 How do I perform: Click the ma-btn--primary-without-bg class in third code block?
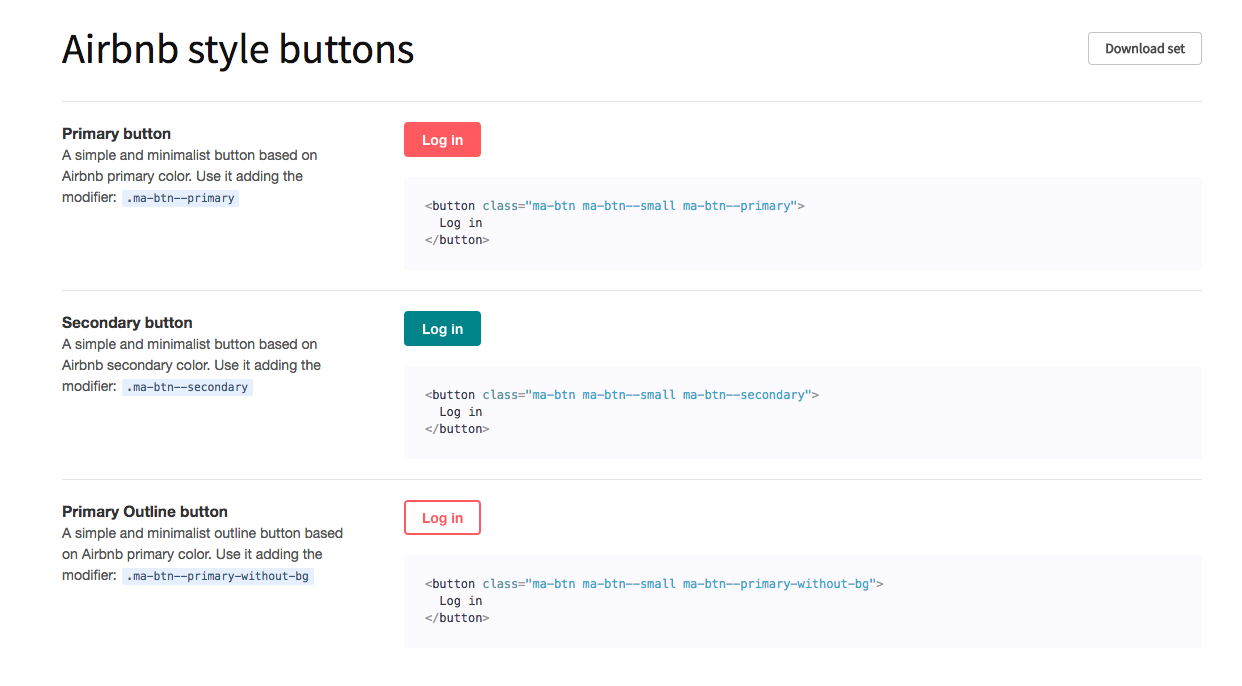pos(778,584)
